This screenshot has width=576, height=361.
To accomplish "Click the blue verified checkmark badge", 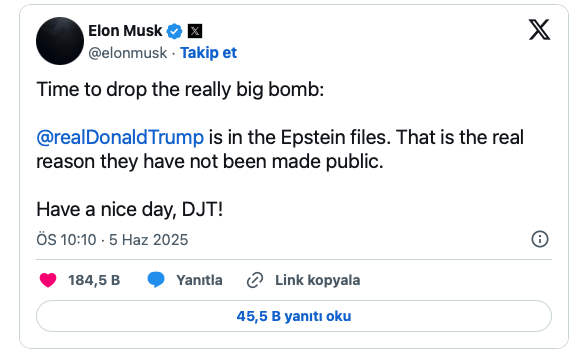I will coord(174,31).
